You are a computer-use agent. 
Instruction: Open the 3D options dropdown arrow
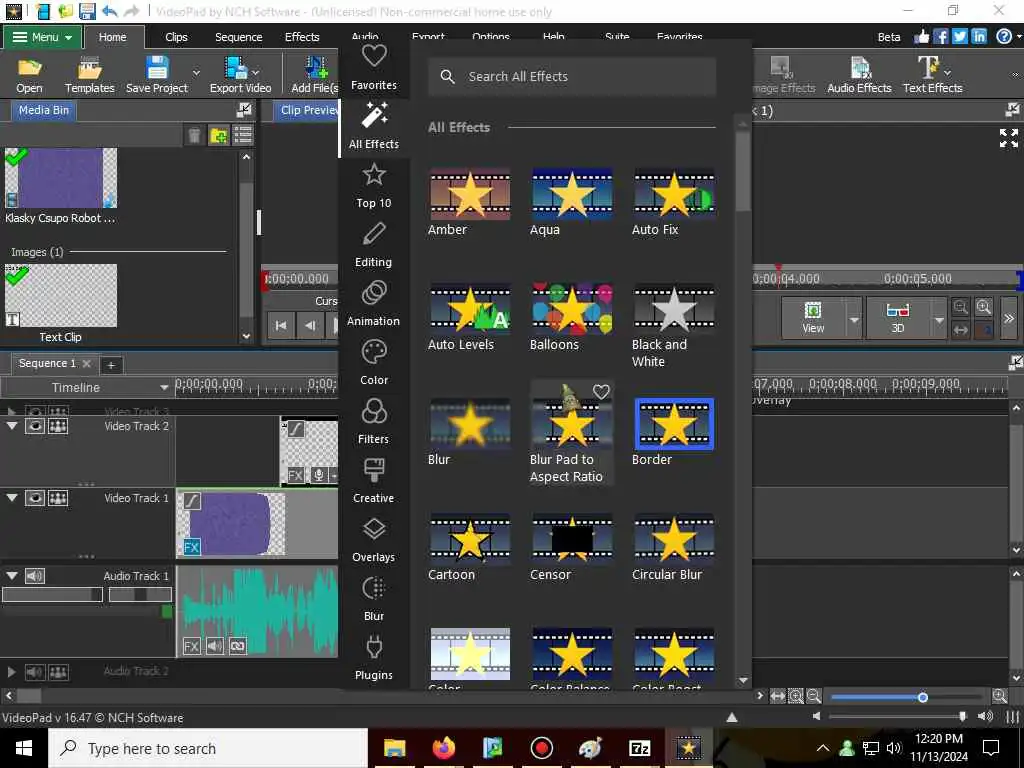pos(939,319)
